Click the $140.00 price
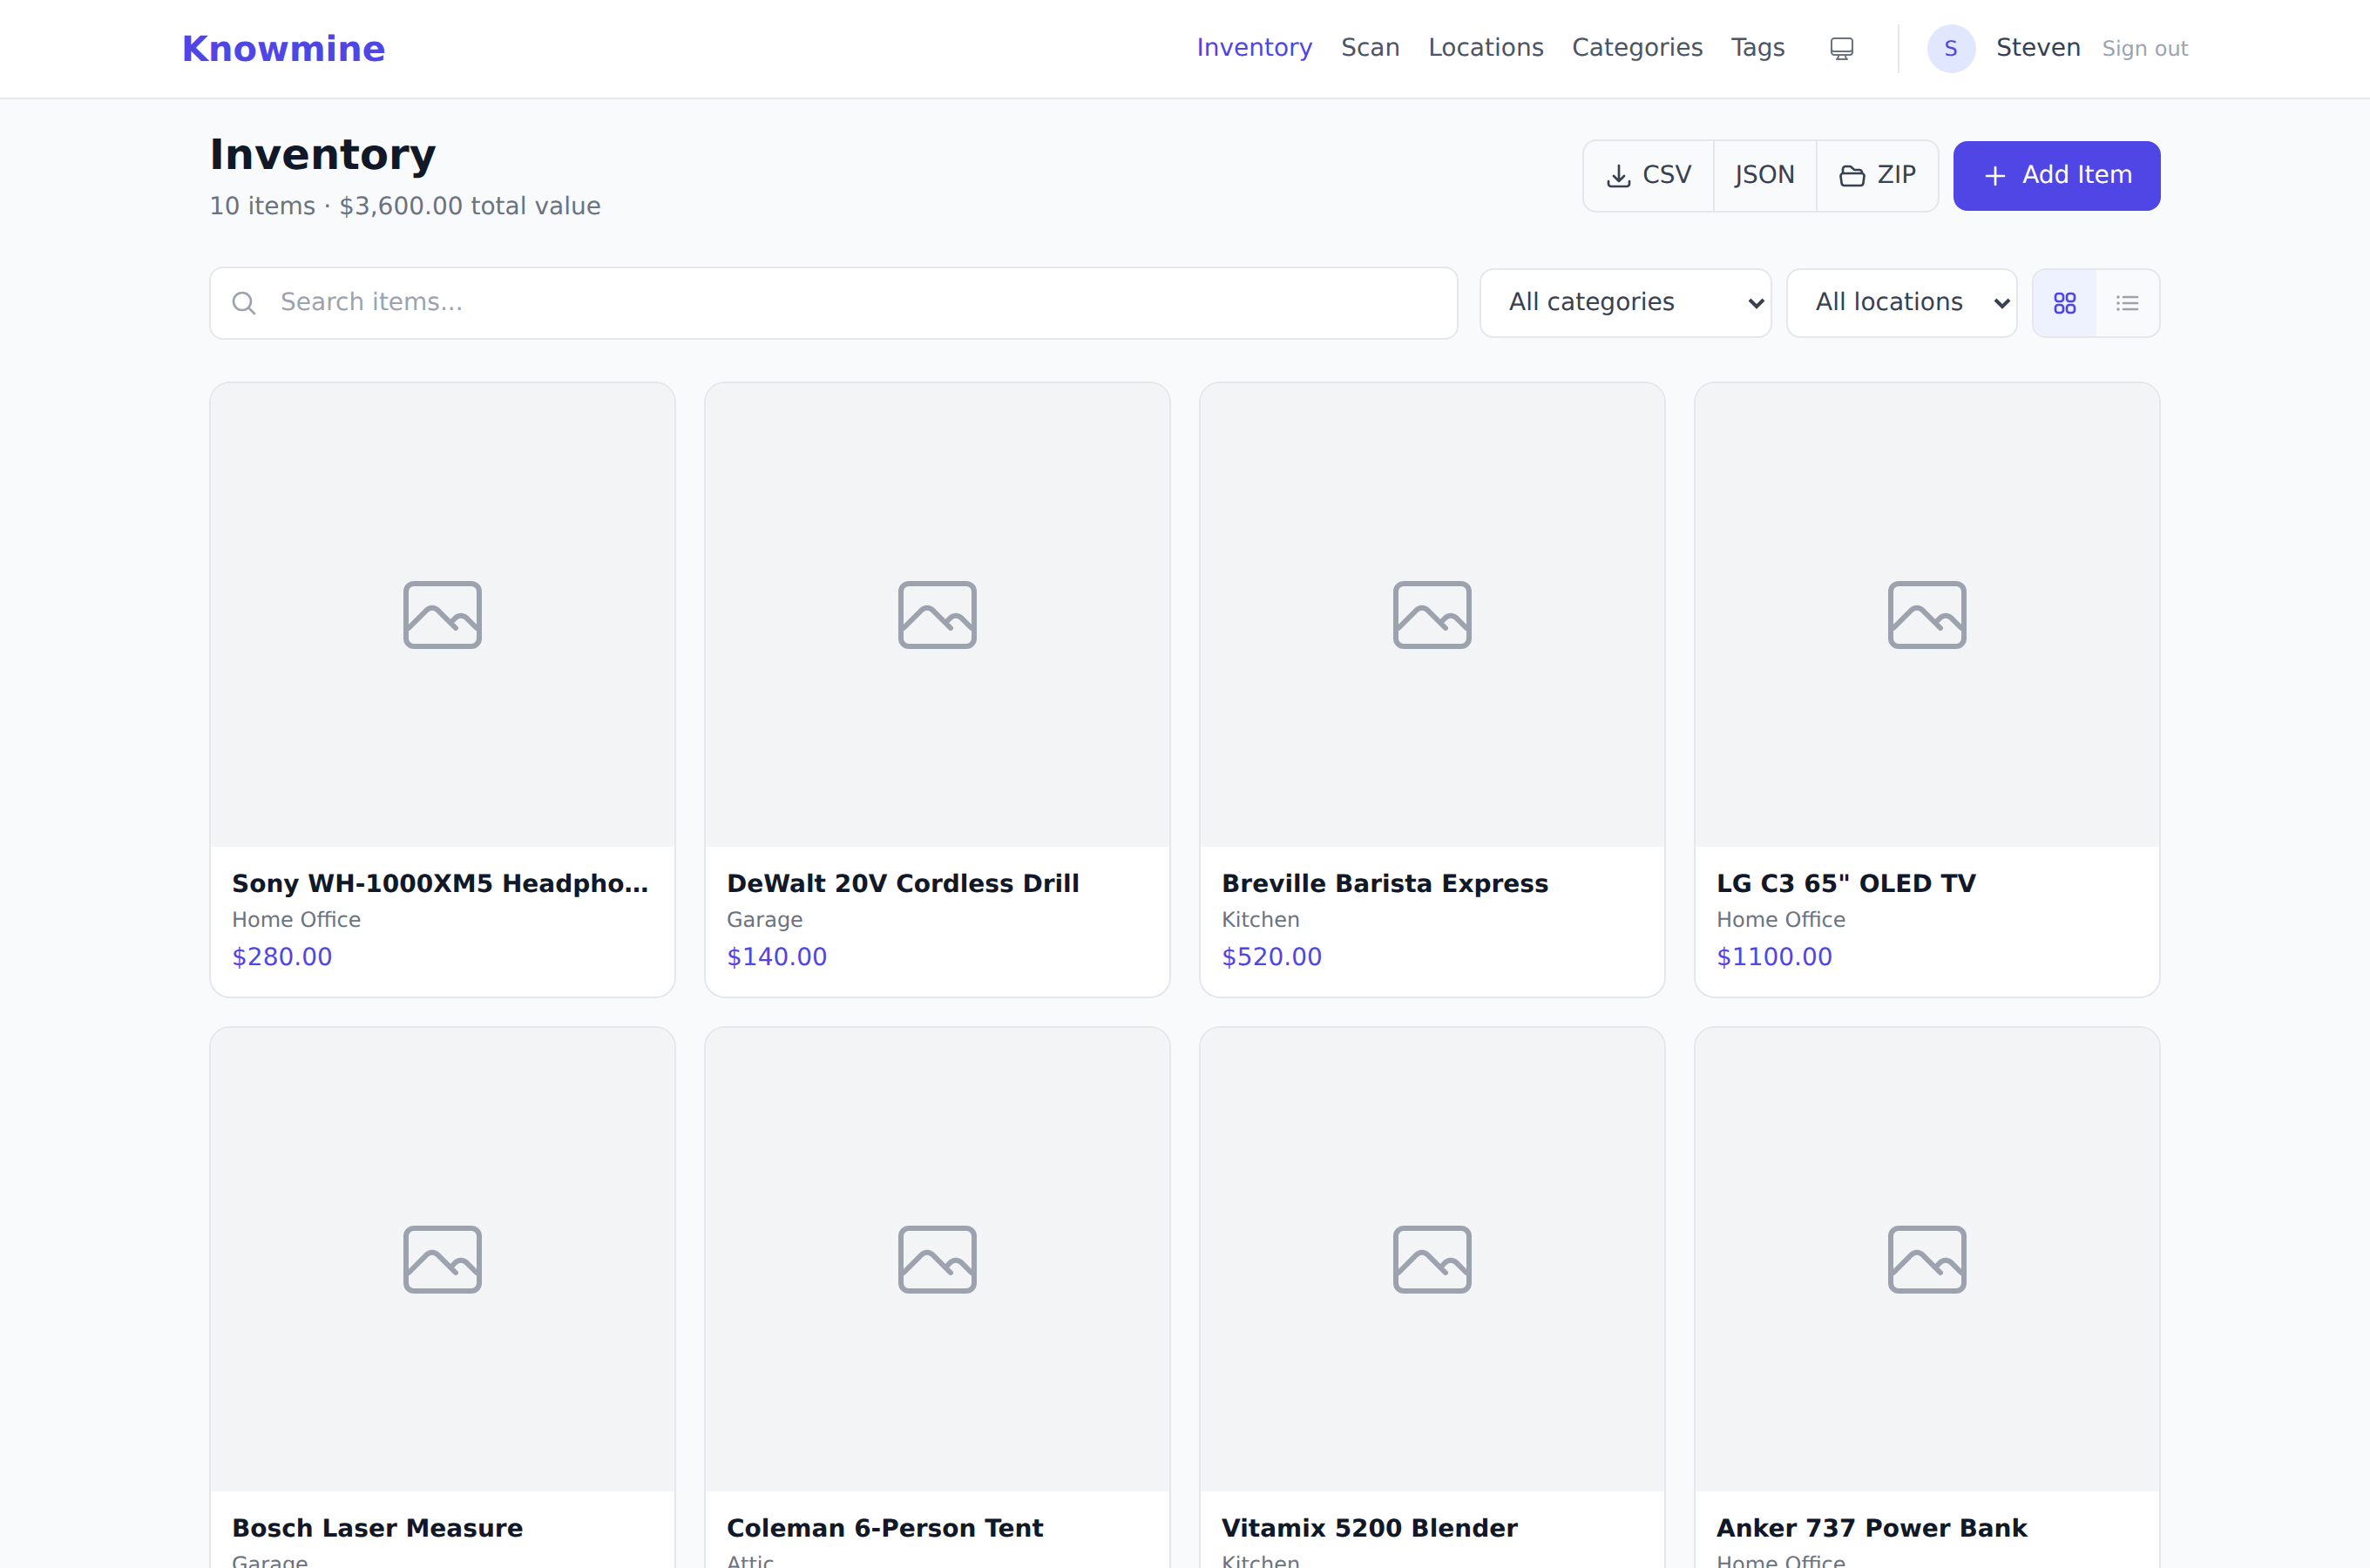This screenshot has width=2370, height=1568. [x=777, y=957]
